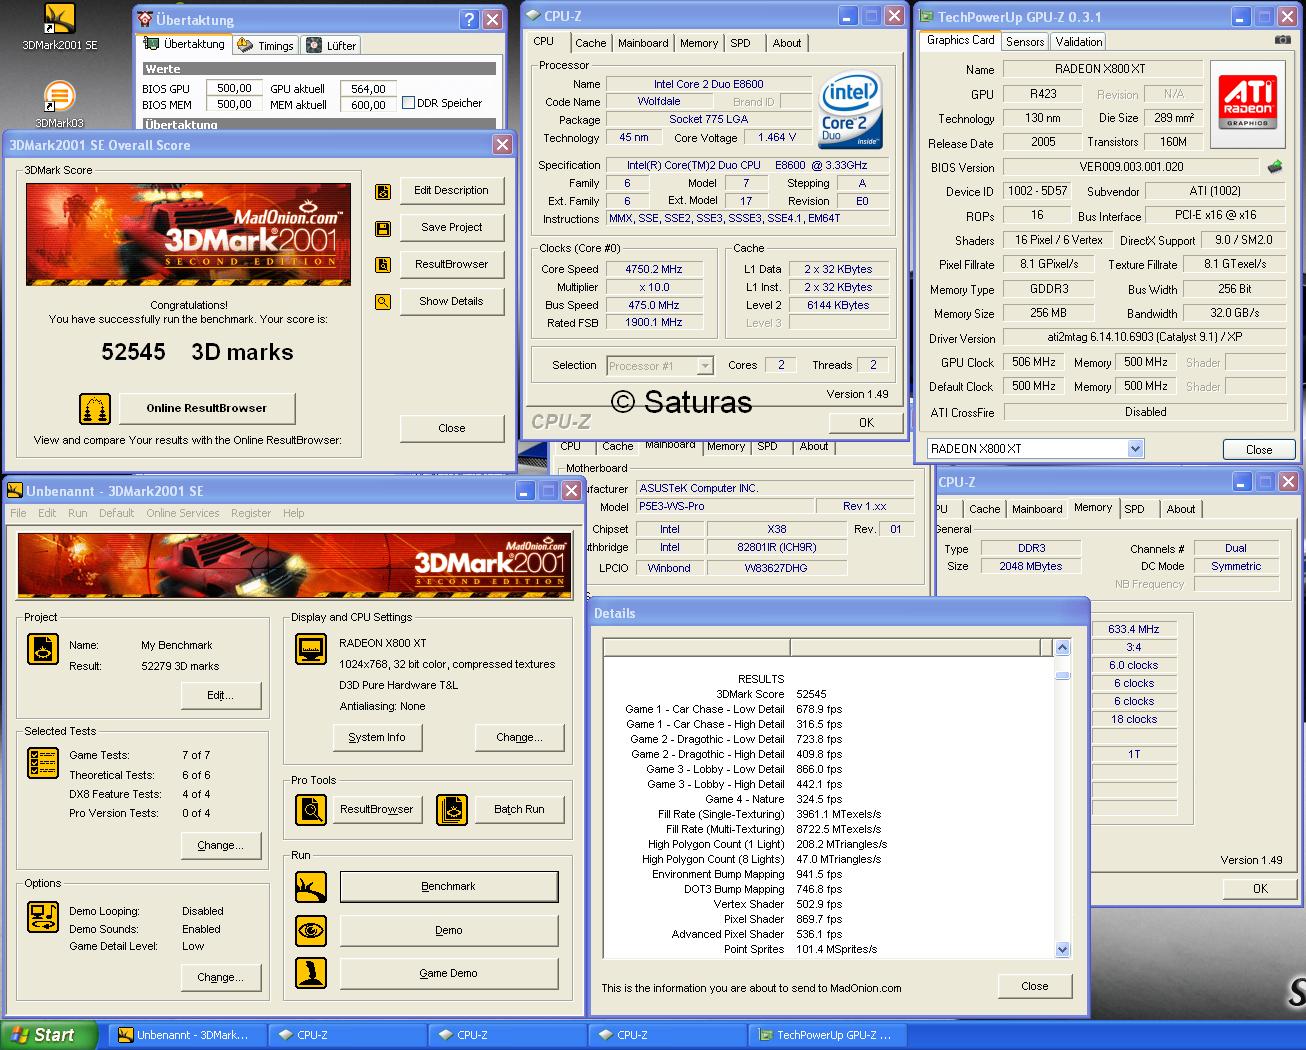Viewport: 1306px width, 1050px height.
Task: Click the Benchmark run icon
Action: click(x=311, y=887)
